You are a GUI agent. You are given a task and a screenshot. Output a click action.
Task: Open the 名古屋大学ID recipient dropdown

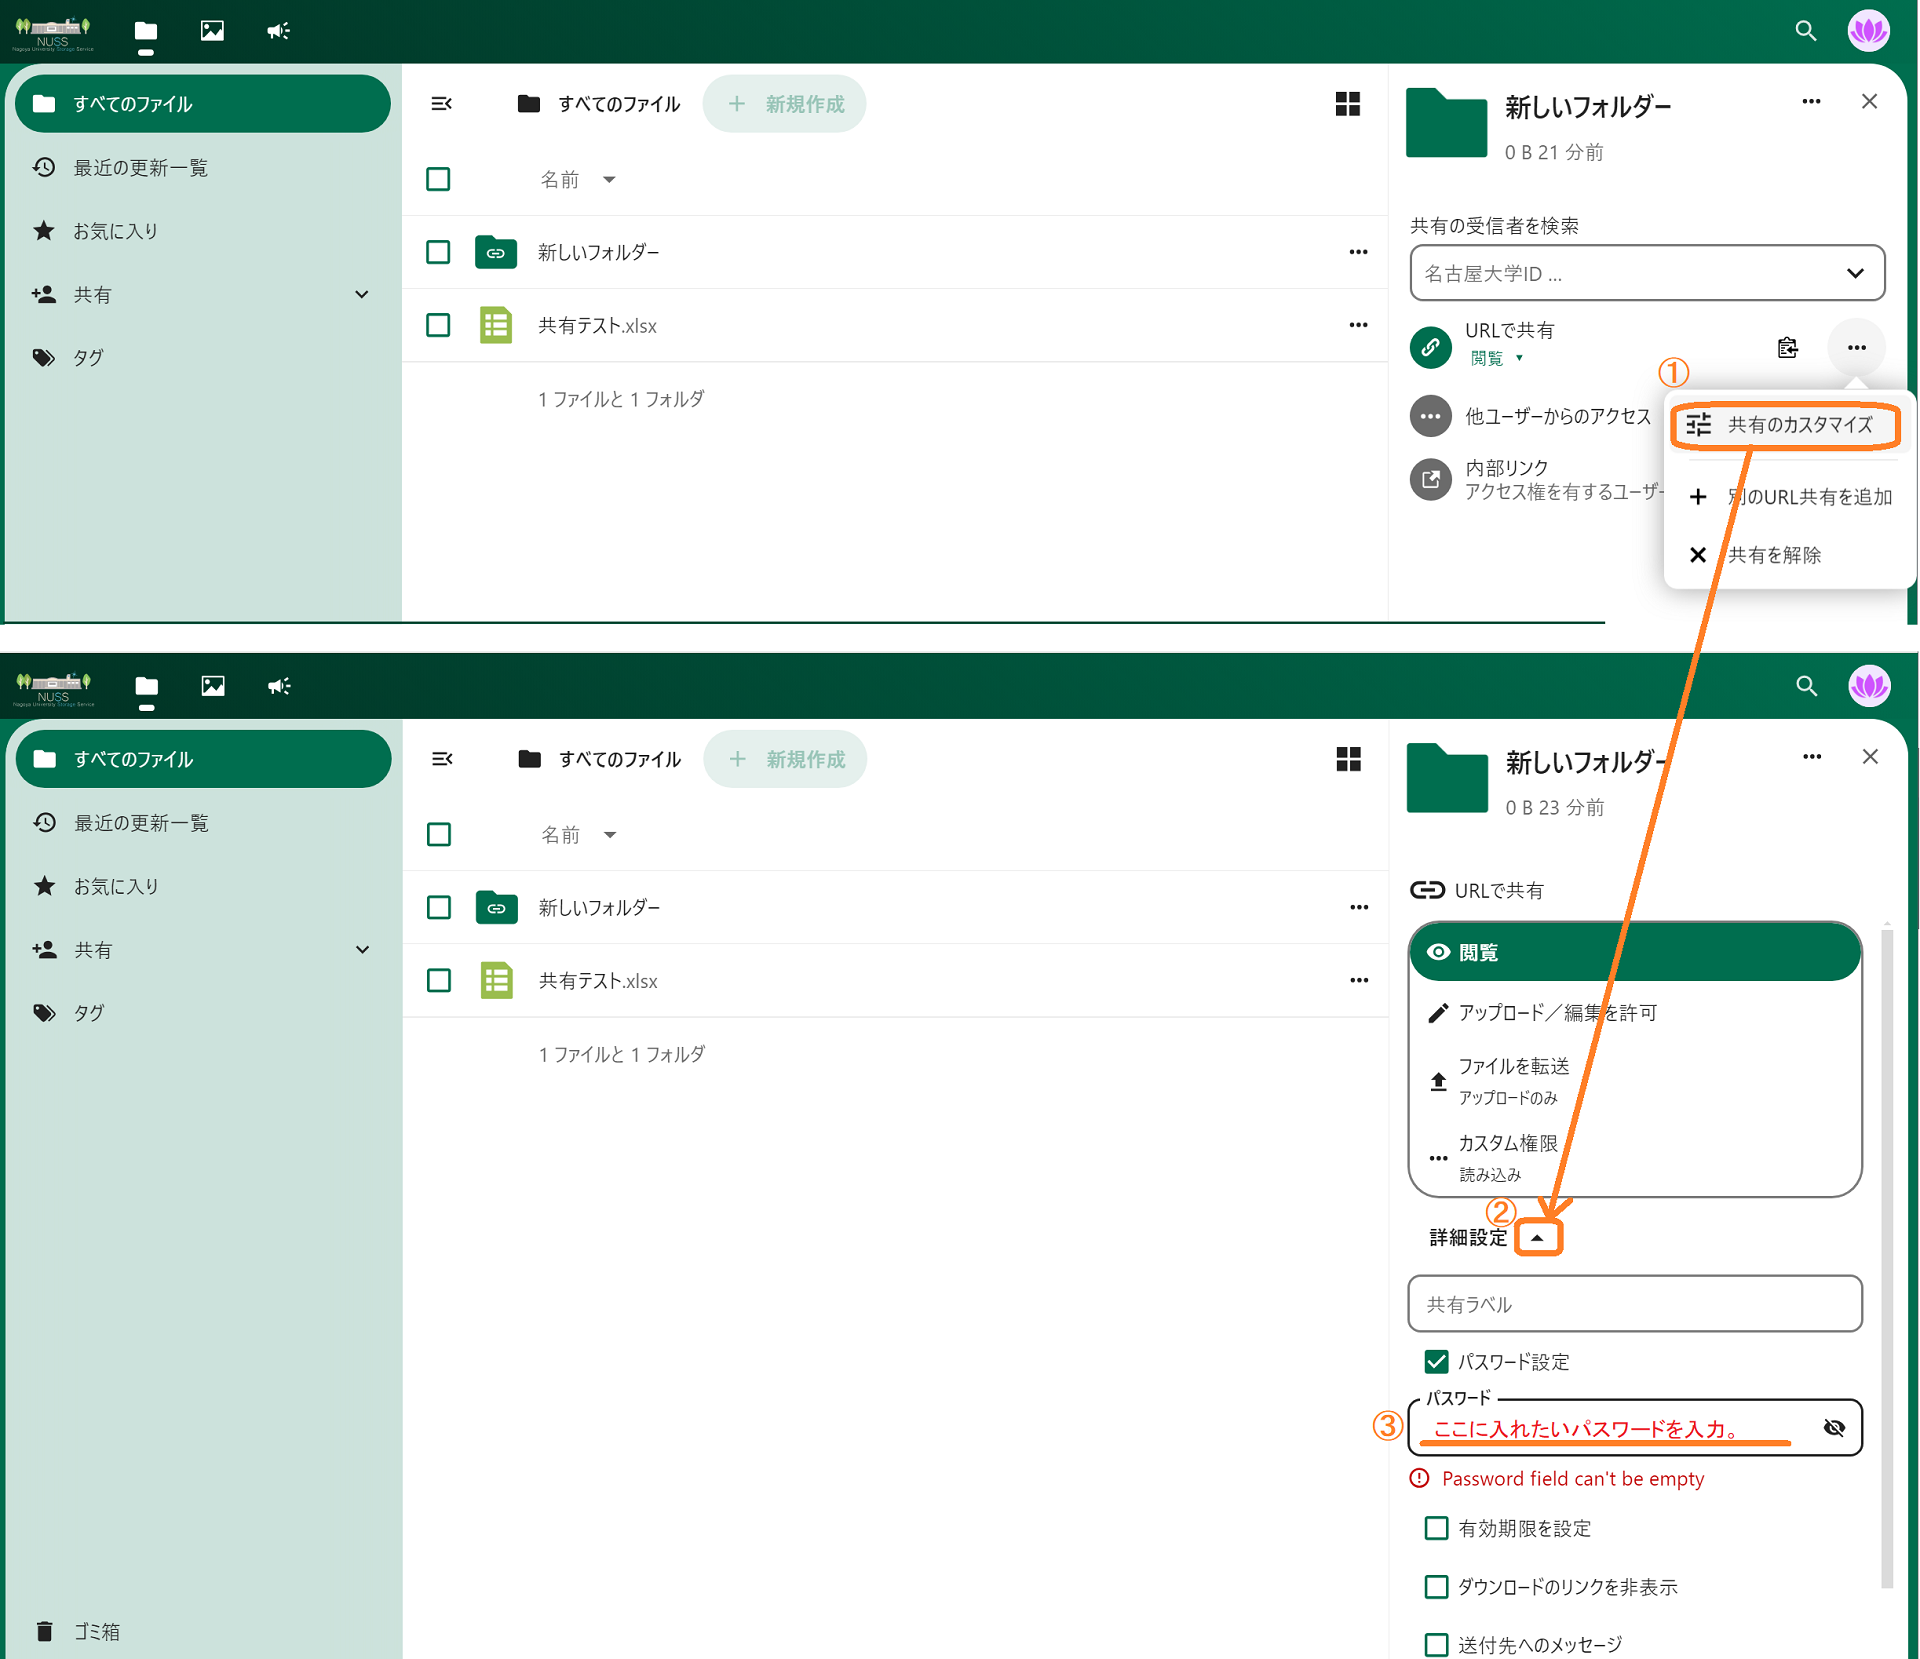click(1854, 273)
